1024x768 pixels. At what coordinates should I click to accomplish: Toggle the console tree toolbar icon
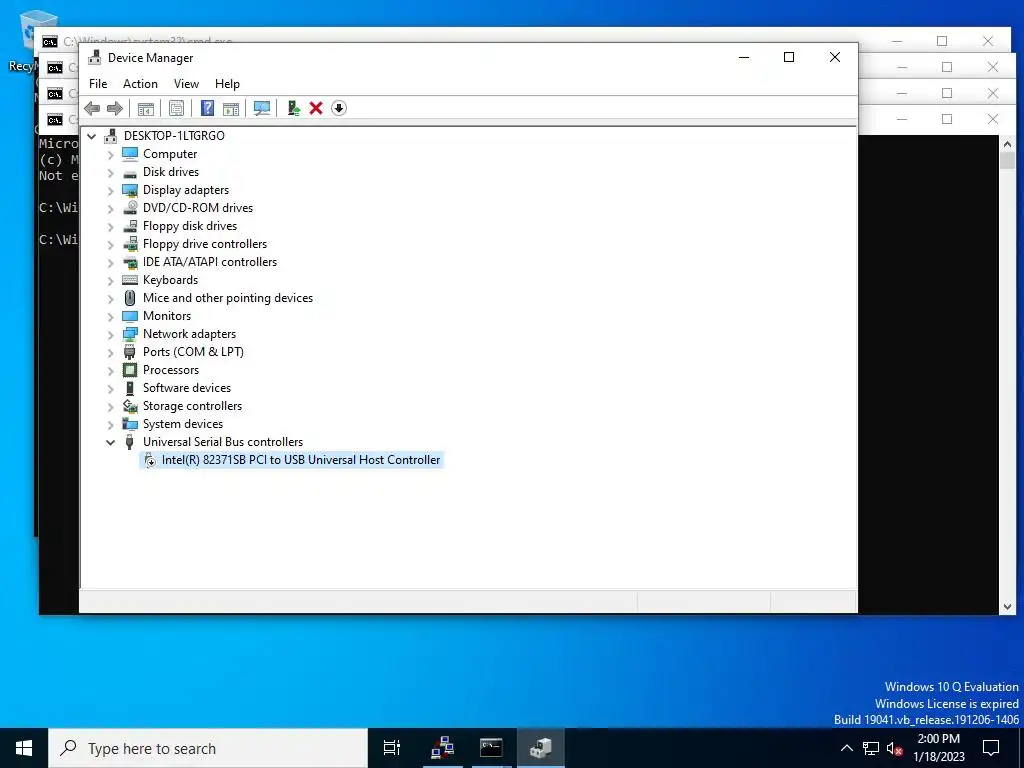pos(146,108)
